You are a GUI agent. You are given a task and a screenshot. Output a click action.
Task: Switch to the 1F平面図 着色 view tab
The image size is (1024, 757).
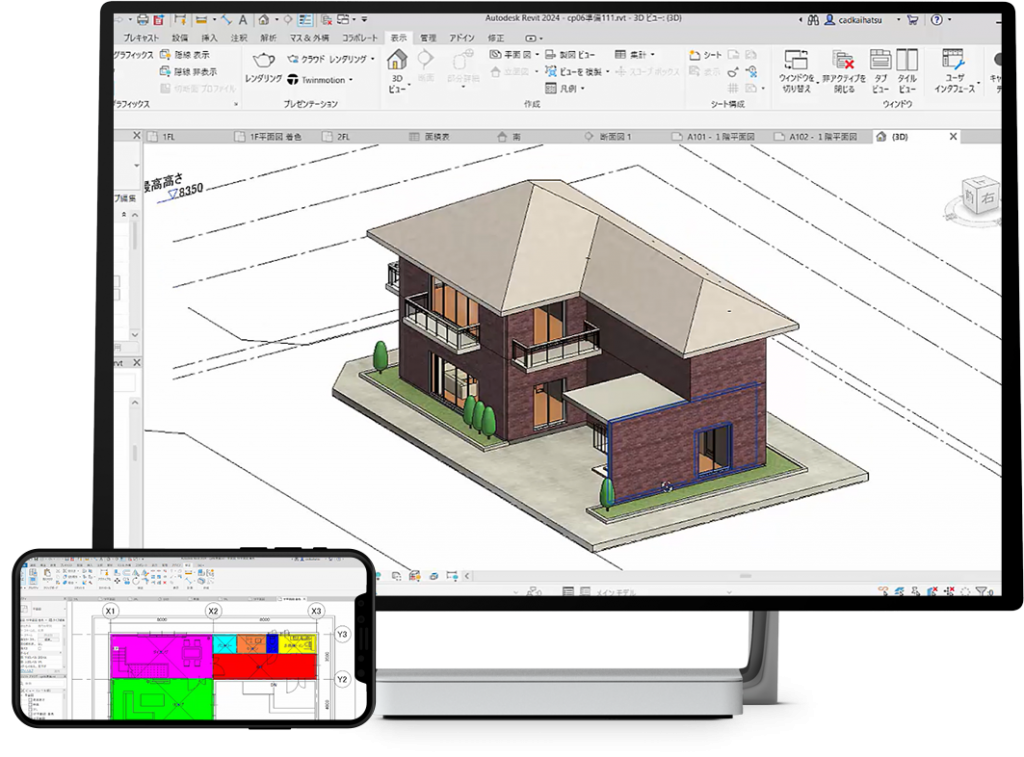click(x=269, y=137)
